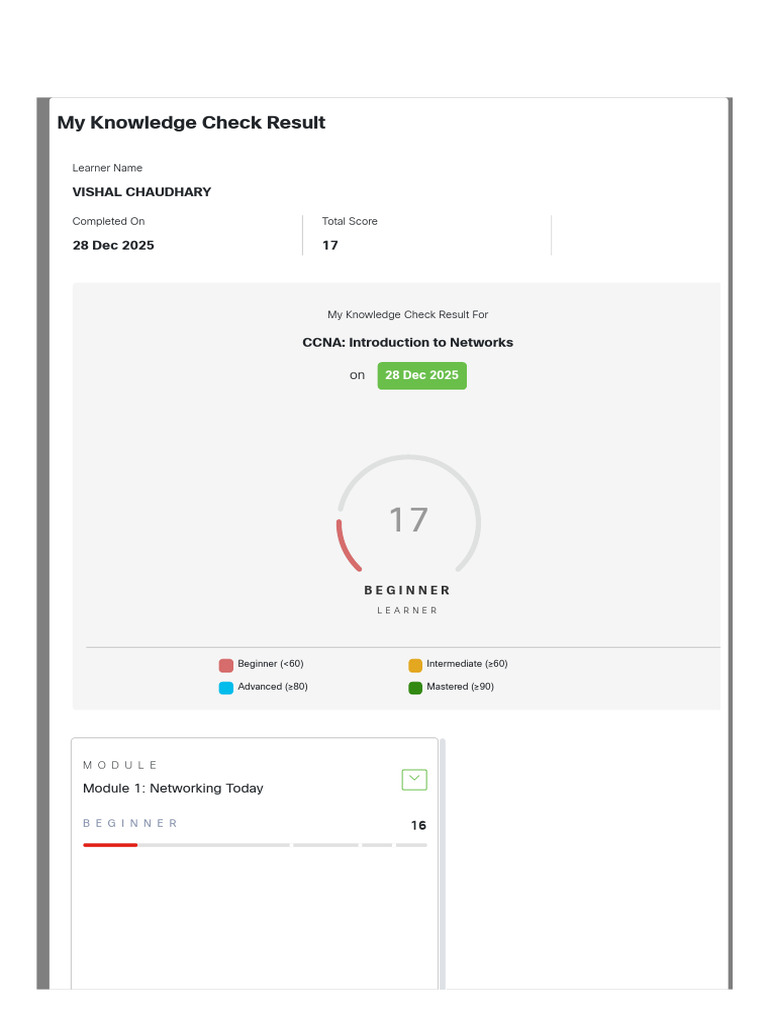
Task: Click the CCNA: Introduction to Networks title
Action: pos(408,342)
